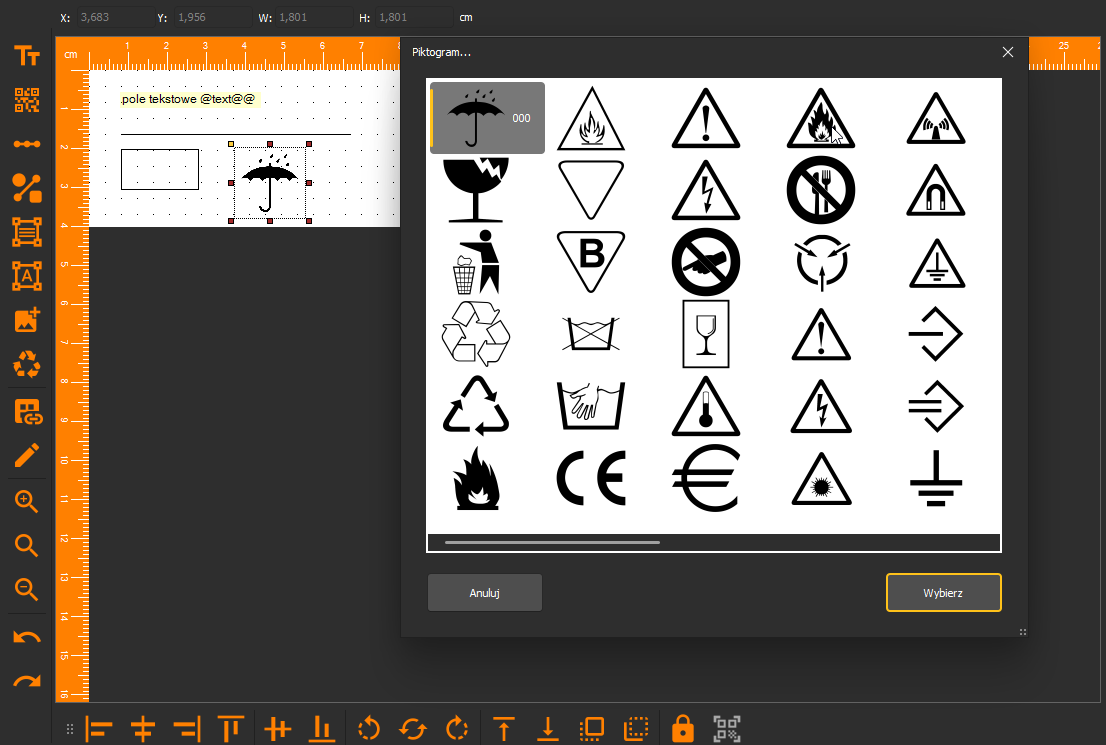Click the pencil edit tool
The height and width of the screenshot is (745, 1106).
(x=27, y=456)
